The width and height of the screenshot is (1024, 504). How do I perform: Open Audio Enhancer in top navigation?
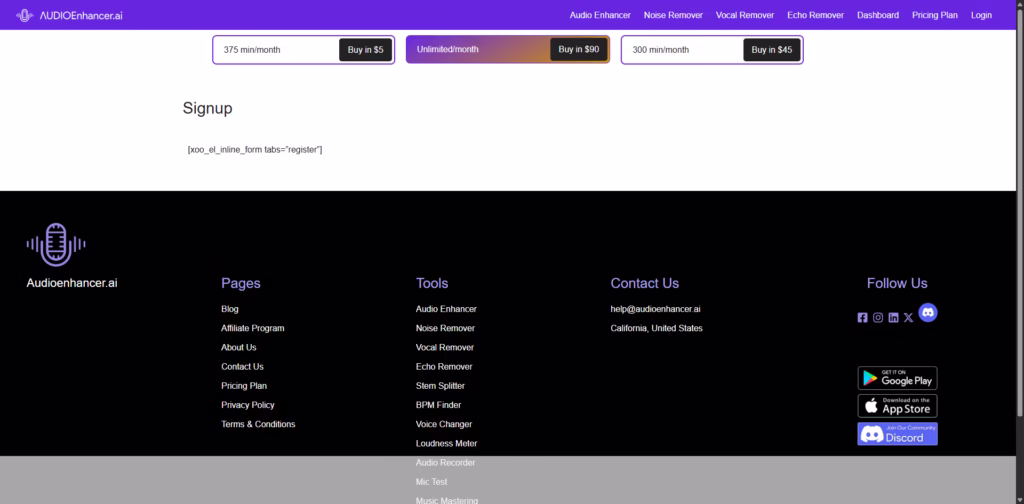click(x=600, y=15)
